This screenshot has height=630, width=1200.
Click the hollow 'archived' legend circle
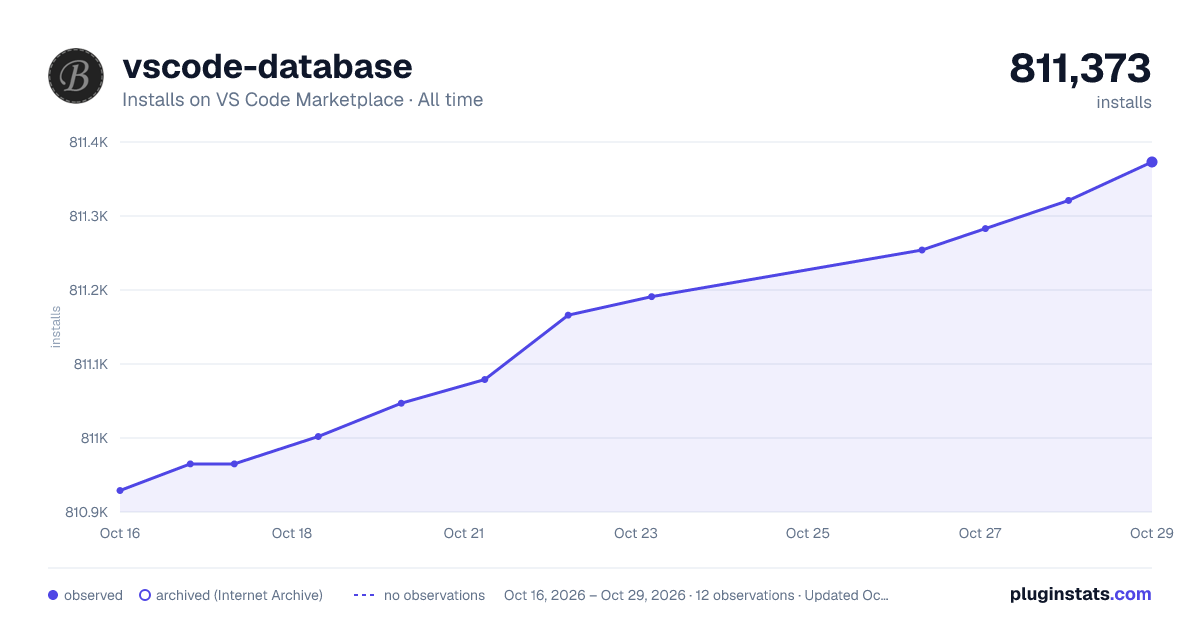[145, 595]
